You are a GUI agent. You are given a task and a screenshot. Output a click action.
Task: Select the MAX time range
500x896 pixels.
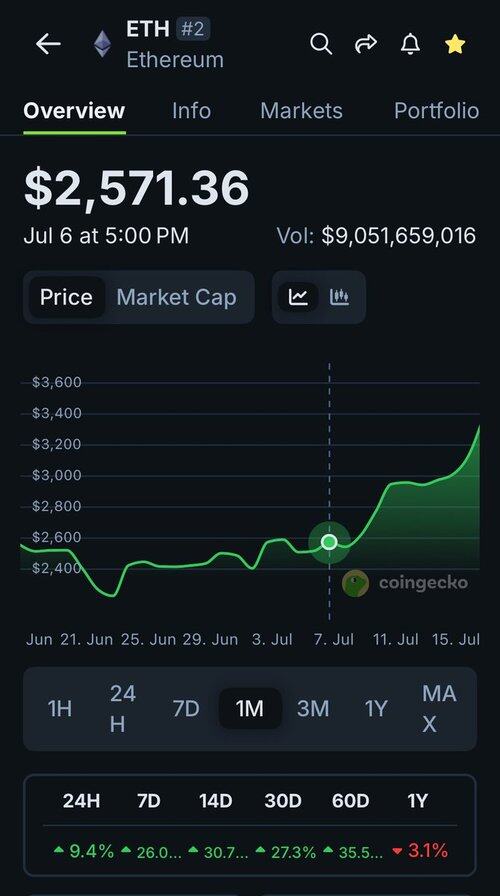(x=439, y=709)
